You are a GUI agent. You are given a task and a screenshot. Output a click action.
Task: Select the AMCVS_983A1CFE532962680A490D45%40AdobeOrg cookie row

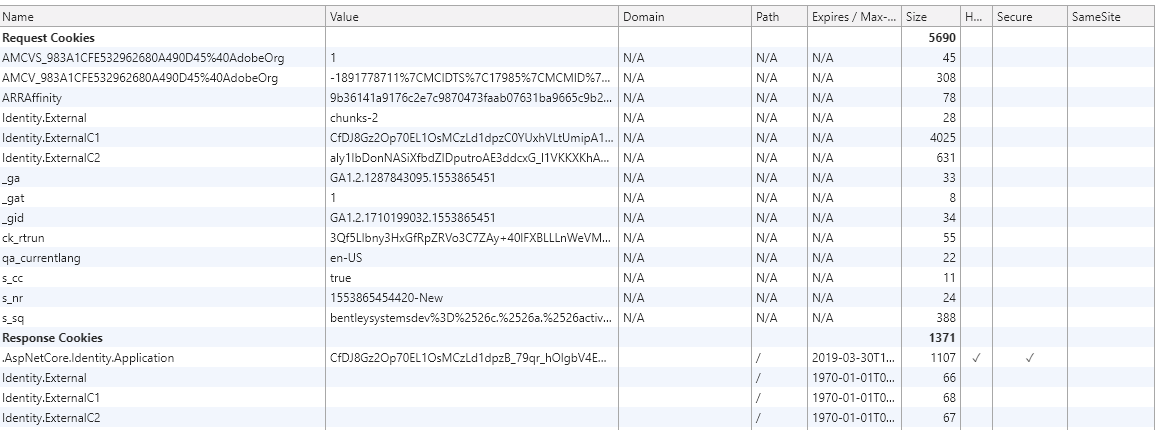point(577,57)
